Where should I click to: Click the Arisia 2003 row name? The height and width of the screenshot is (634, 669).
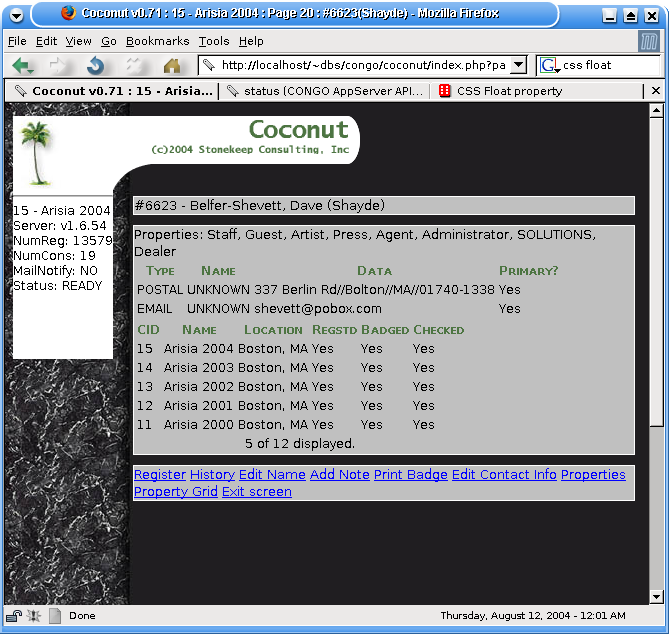click(x=198, y=367)
